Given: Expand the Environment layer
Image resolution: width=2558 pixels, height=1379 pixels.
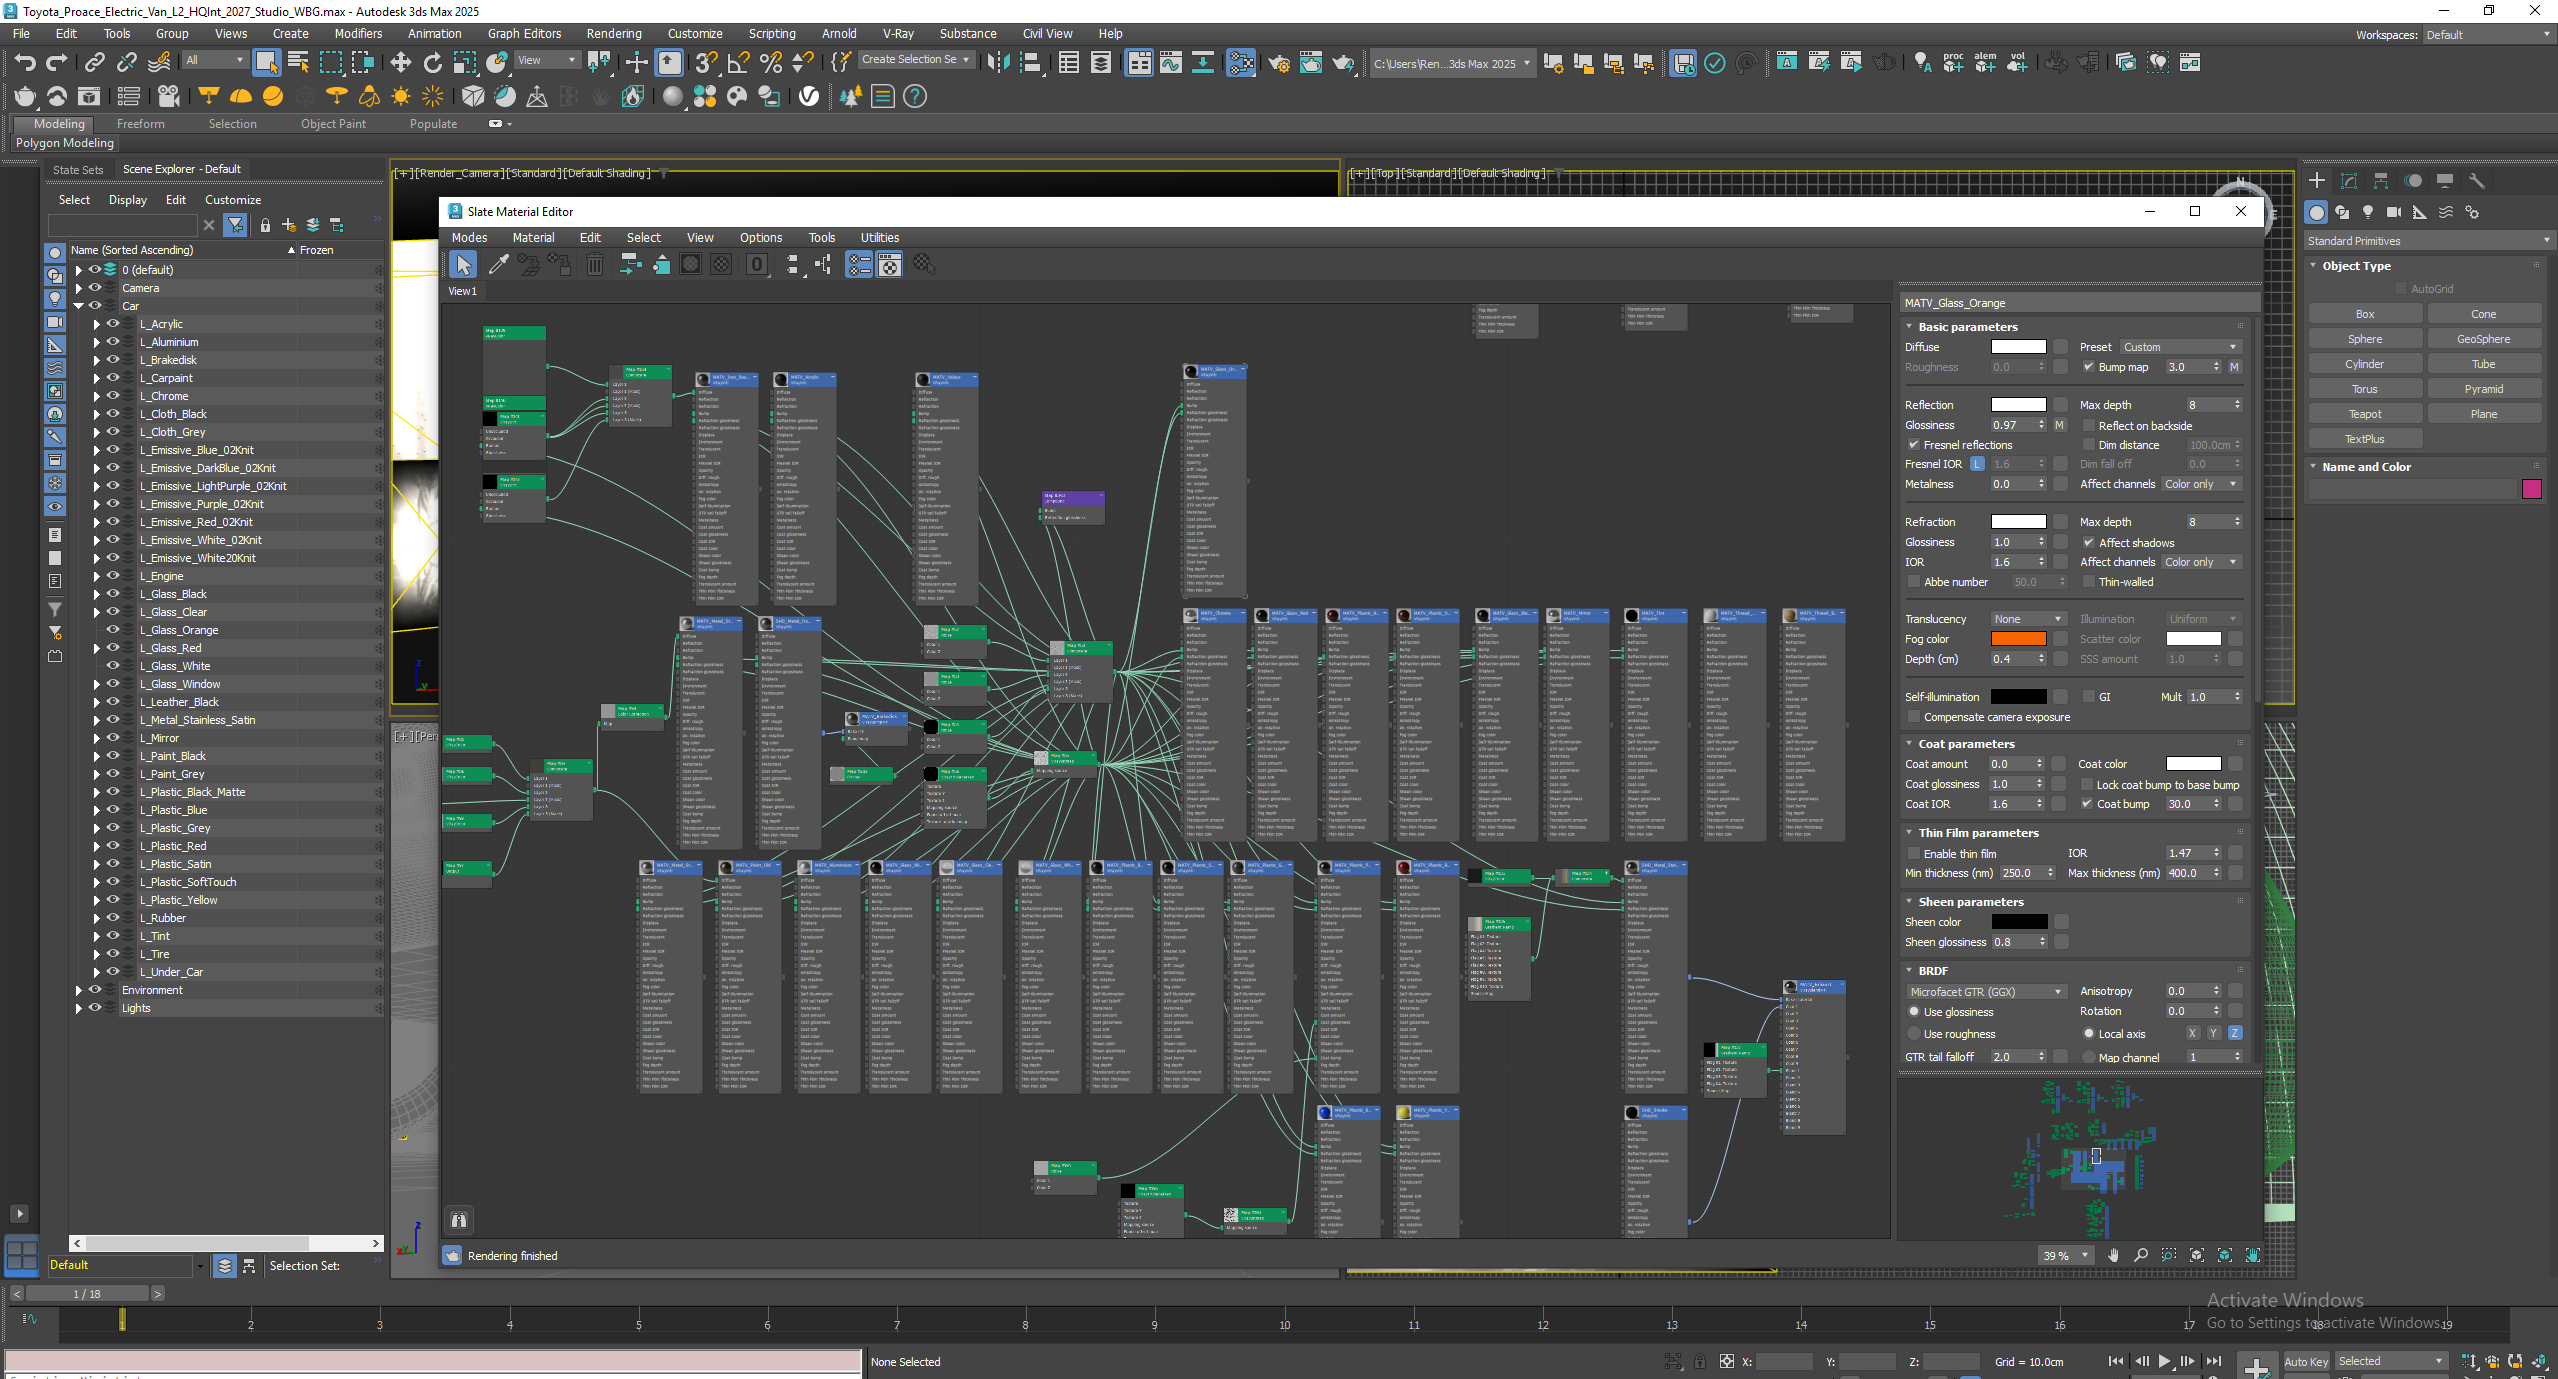Looking at the screenshot, I should [78, 990].
